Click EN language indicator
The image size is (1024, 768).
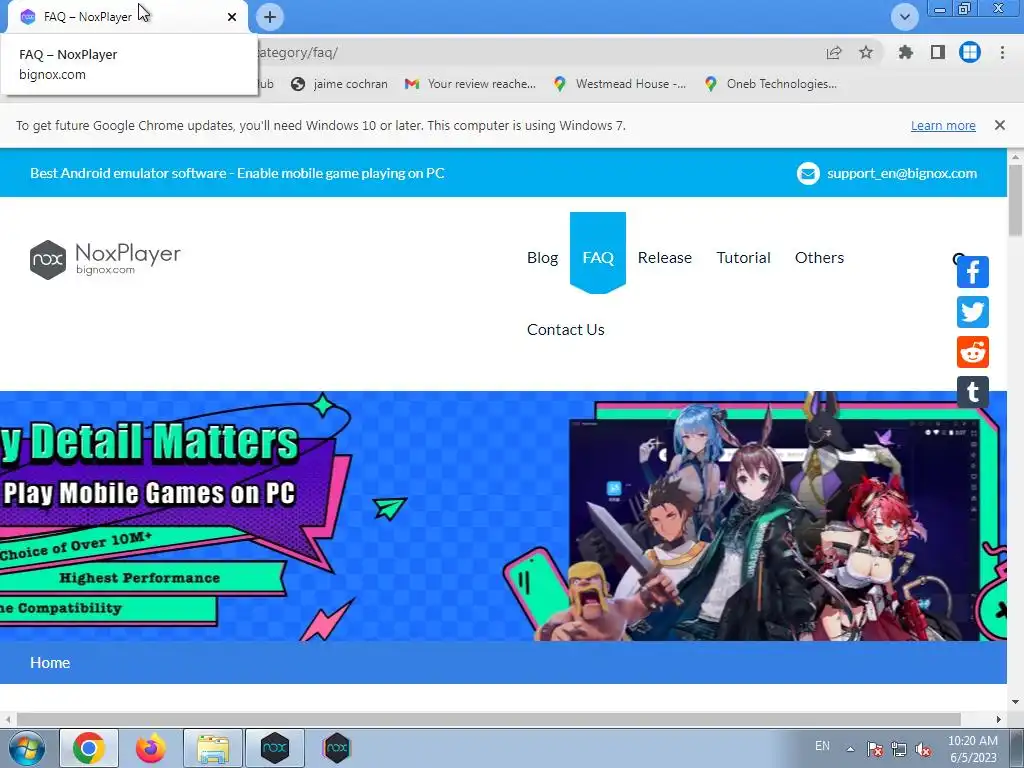(x=822, y=746)
